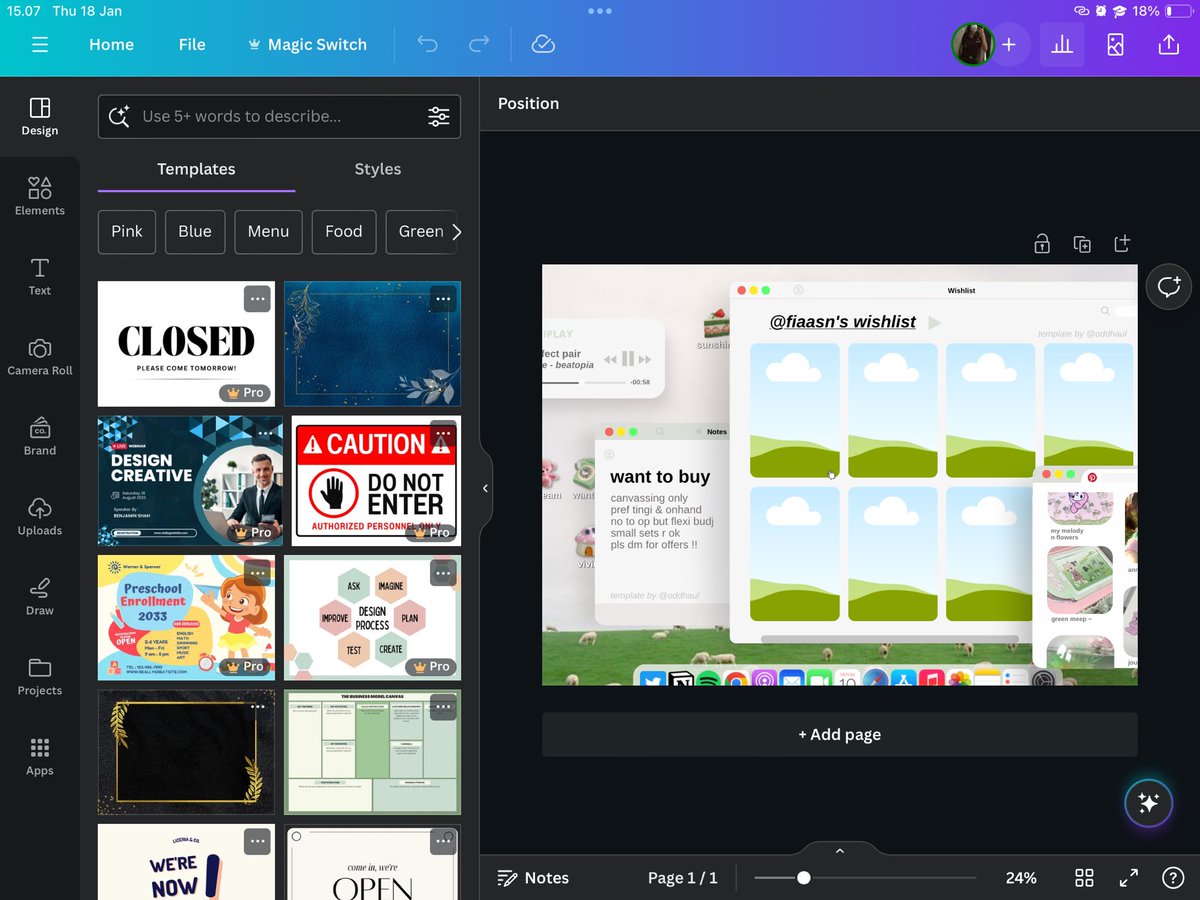Lock the page with padlock icon
The width and height of the screenshot is (1200, 900).
pyautogui.click(x=1042, y=243)
